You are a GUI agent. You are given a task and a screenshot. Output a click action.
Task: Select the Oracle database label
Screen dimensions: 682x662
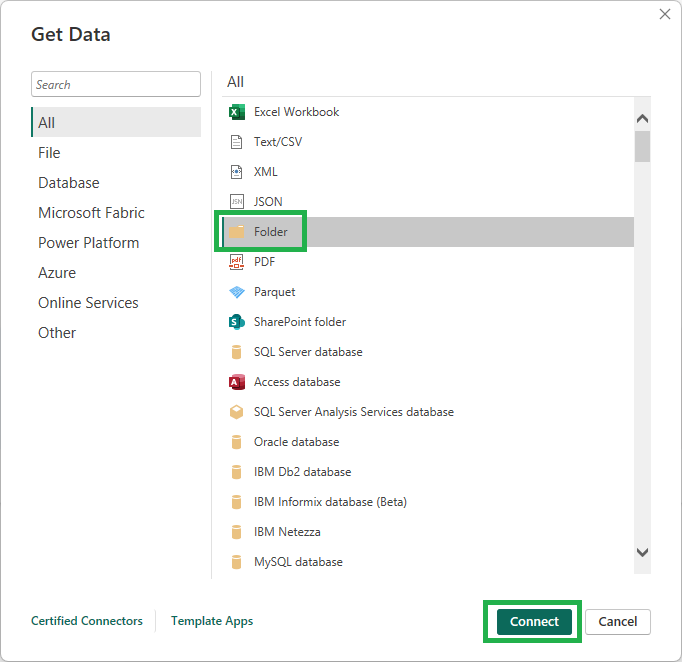click(297, 442)
